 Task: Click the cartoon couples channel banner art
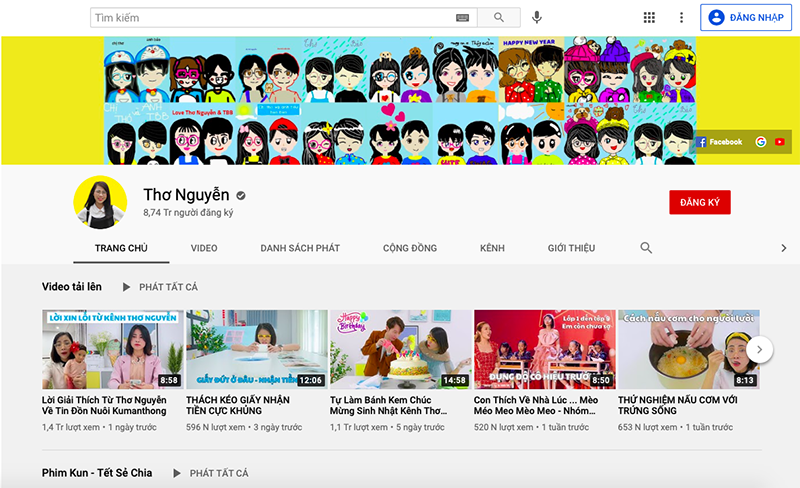[400, 101]
